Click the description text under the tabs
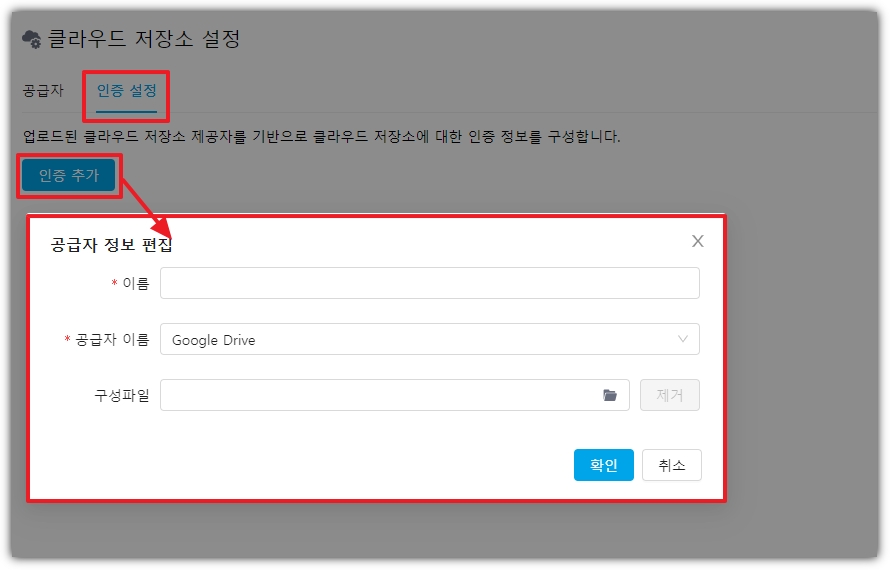Viewport: 890px width, 570px height. [321, 136]
